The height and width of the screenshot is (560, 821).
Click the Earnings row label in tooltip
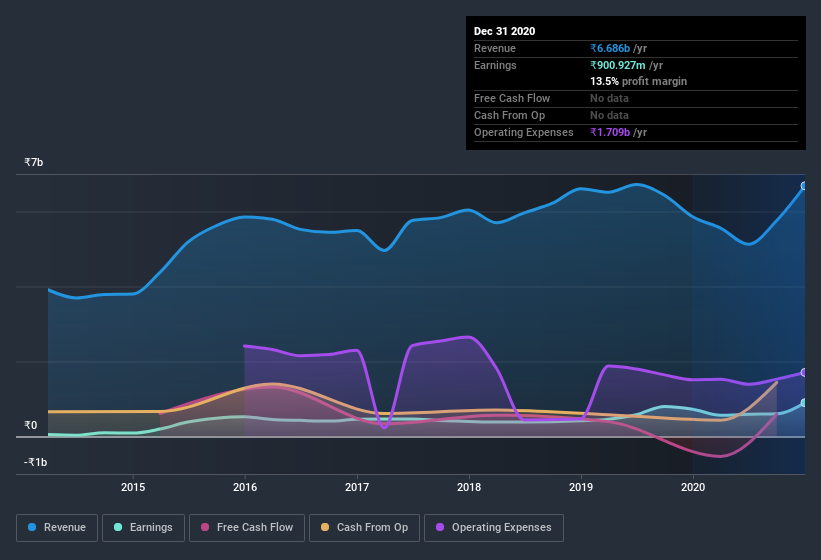(x=495, y=65)
